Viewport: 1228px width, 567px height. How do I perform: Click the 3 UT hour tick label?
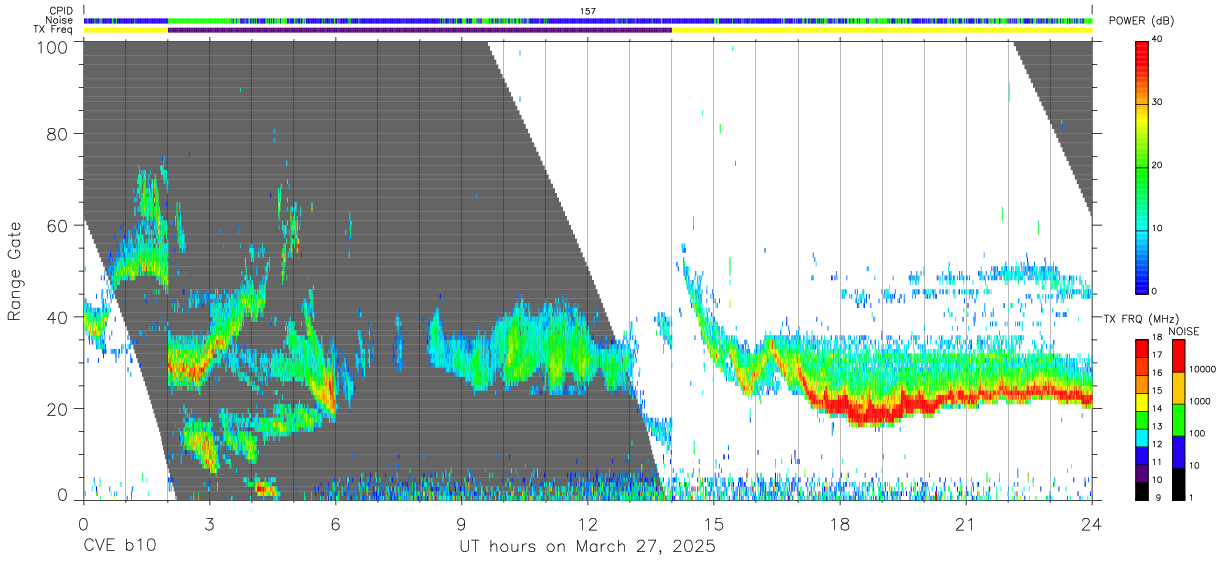pos(209,524)
